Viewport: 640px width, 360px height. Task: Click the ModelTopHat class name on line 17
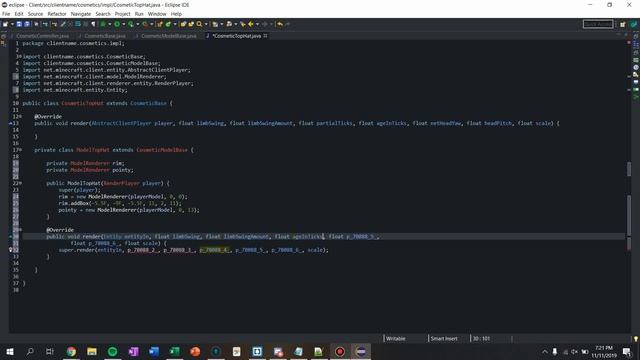tap(93, 150)
